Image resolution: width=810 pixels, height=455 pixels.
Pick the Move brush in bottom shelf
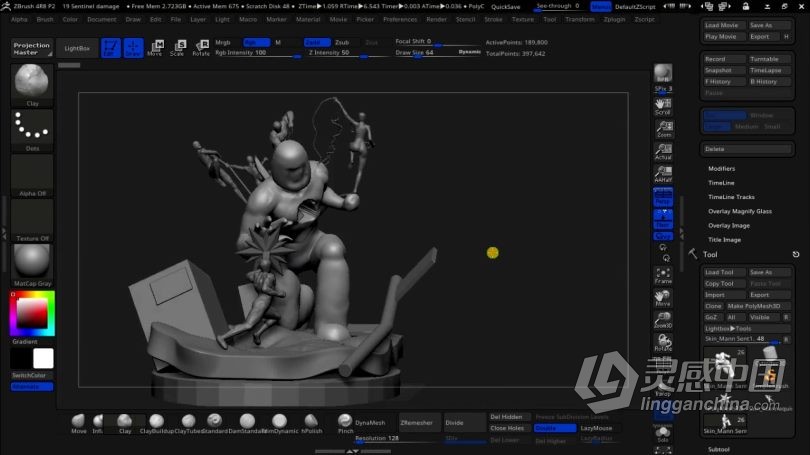[x=79, y=423]
